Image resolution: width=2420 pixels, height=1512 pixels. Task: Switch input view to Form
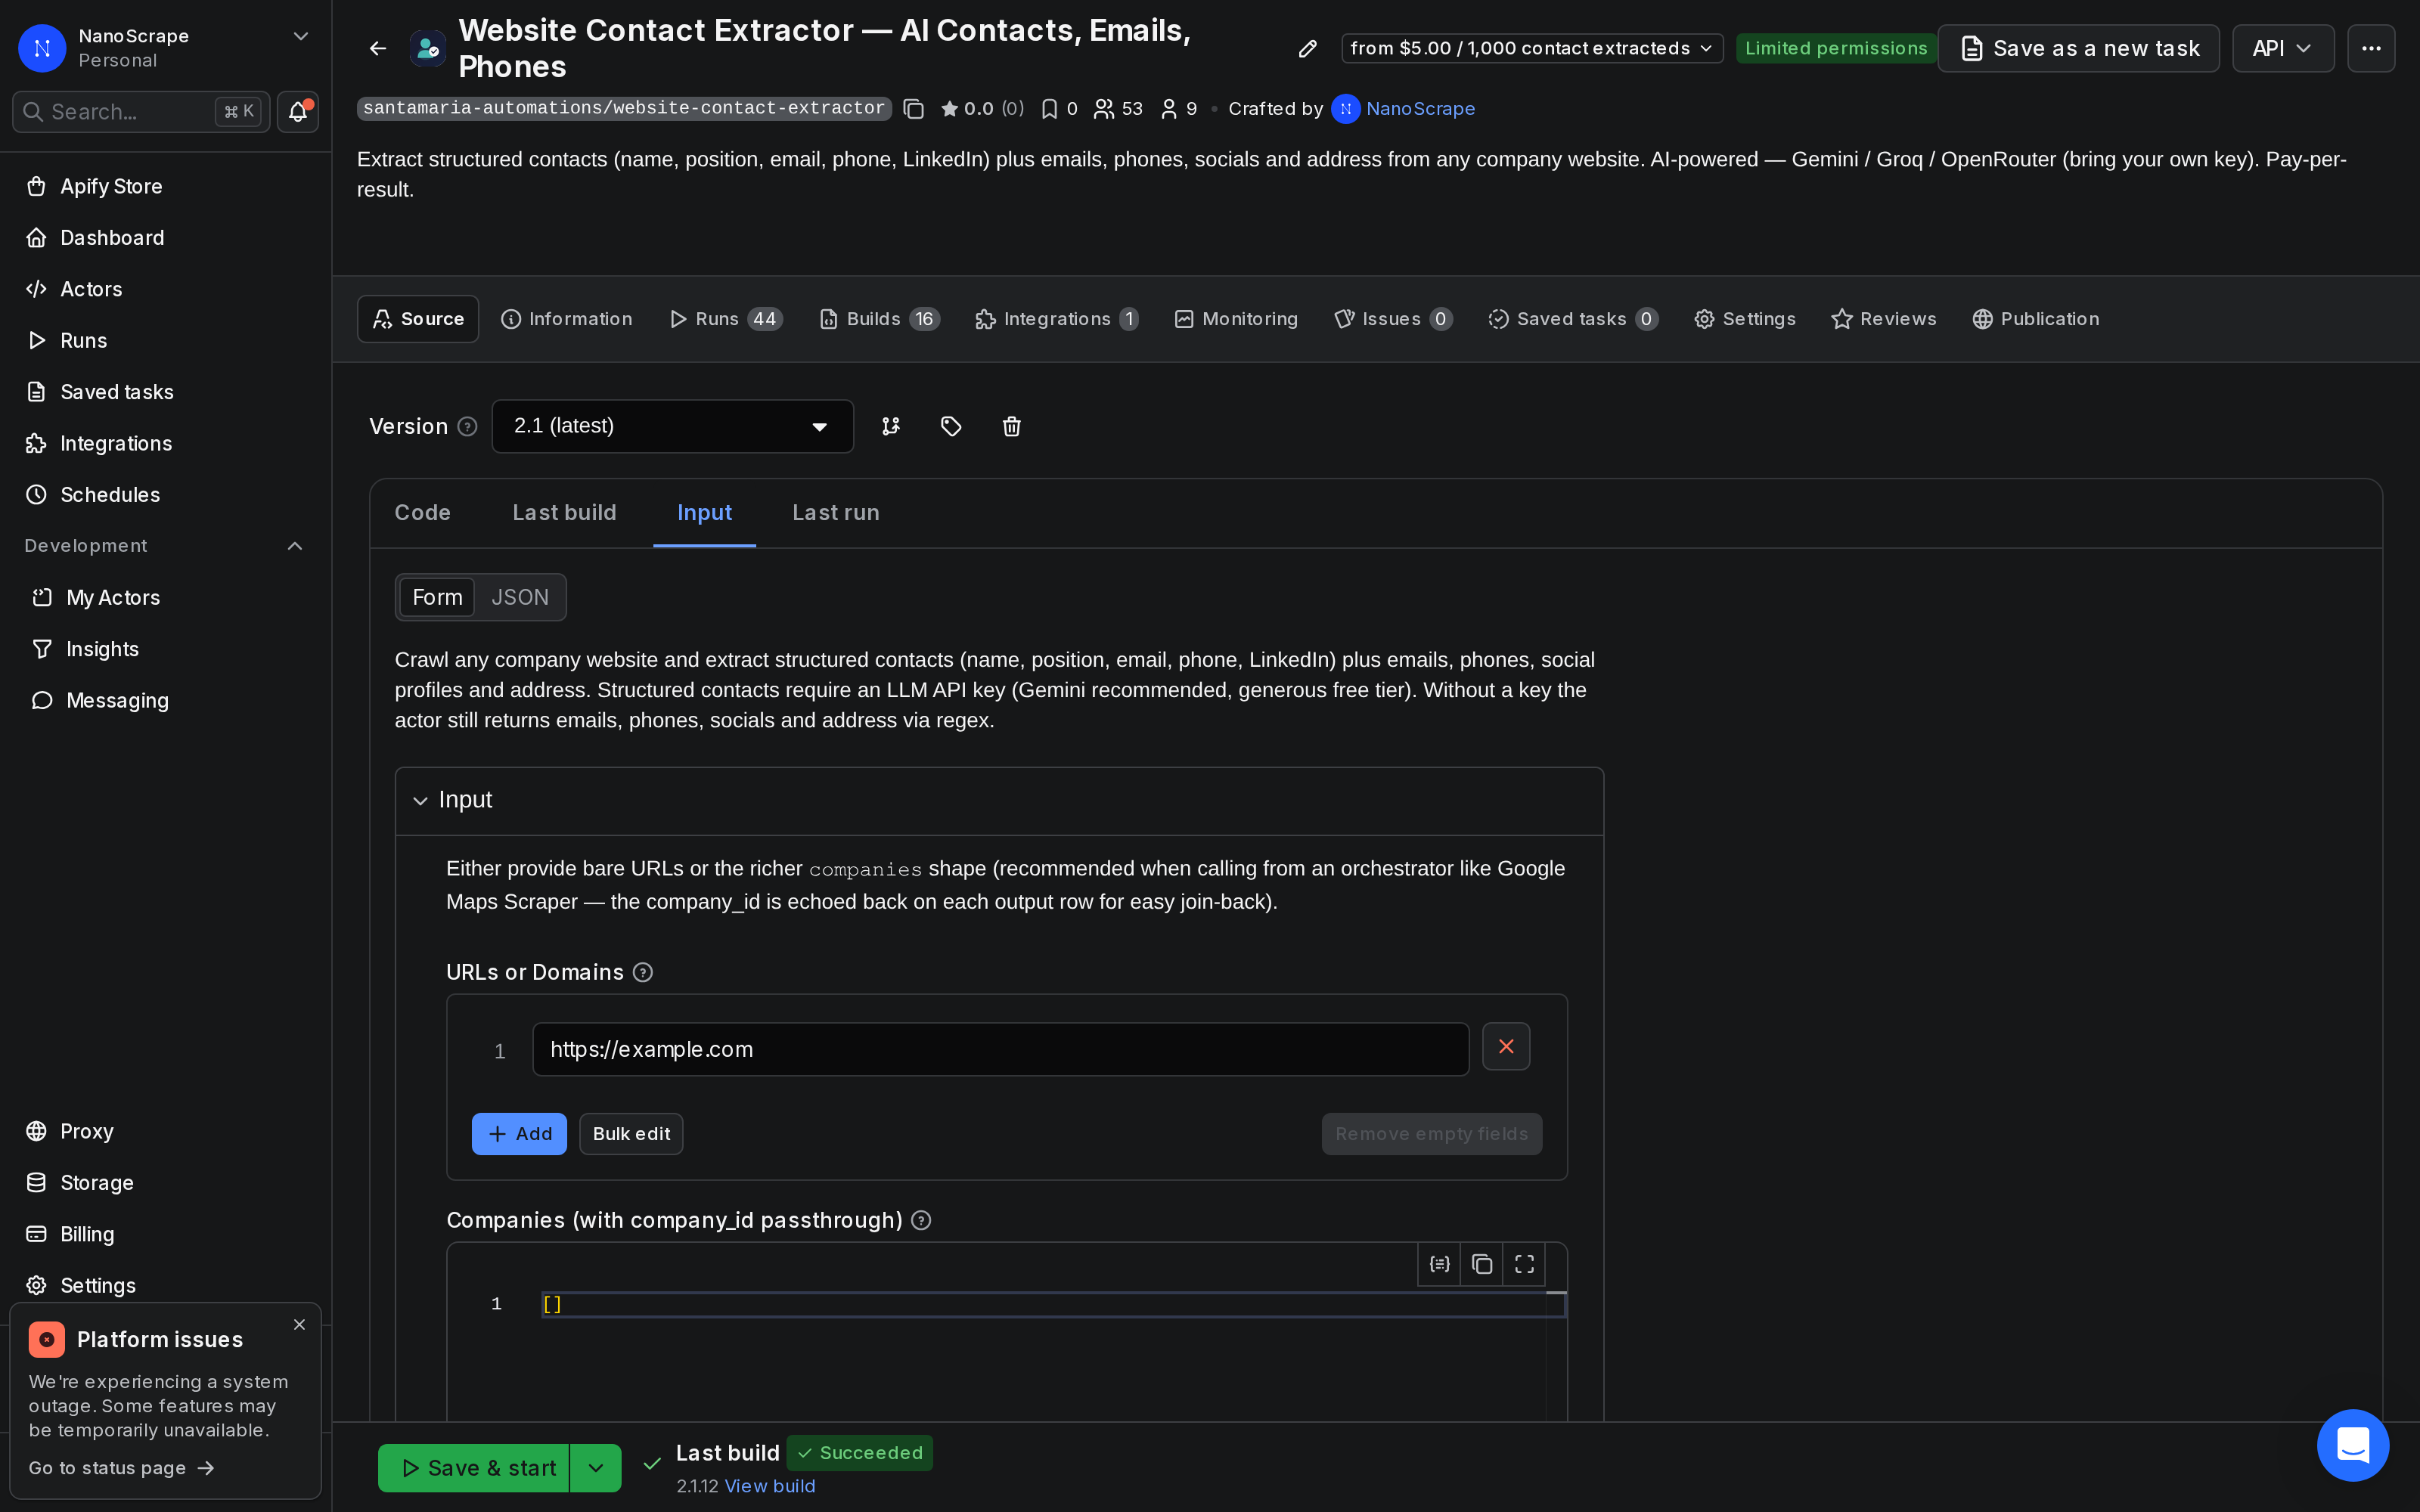pos(437,597)
